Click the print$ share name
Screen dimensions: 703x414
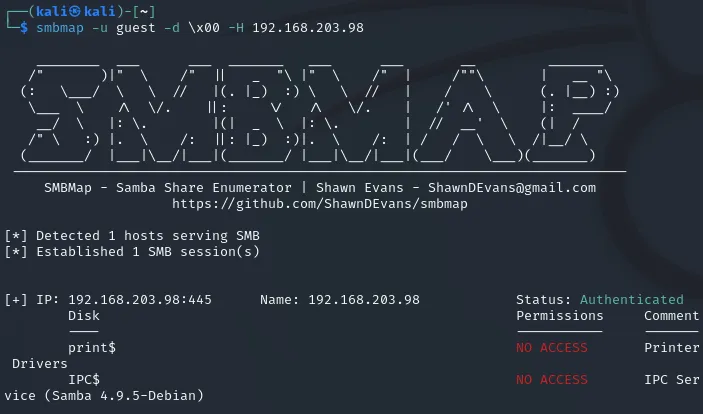[92, 348]
